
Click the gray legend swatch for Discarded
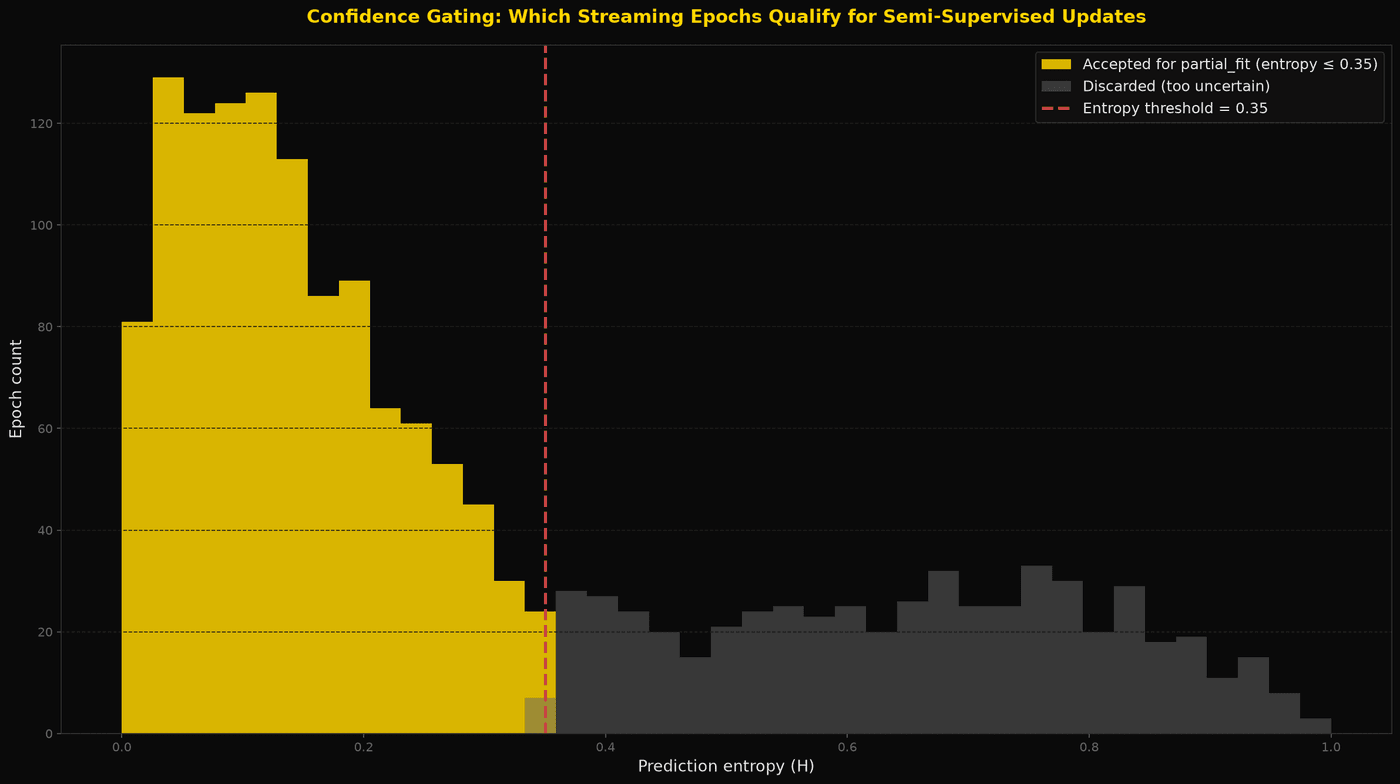point(1056,86)
